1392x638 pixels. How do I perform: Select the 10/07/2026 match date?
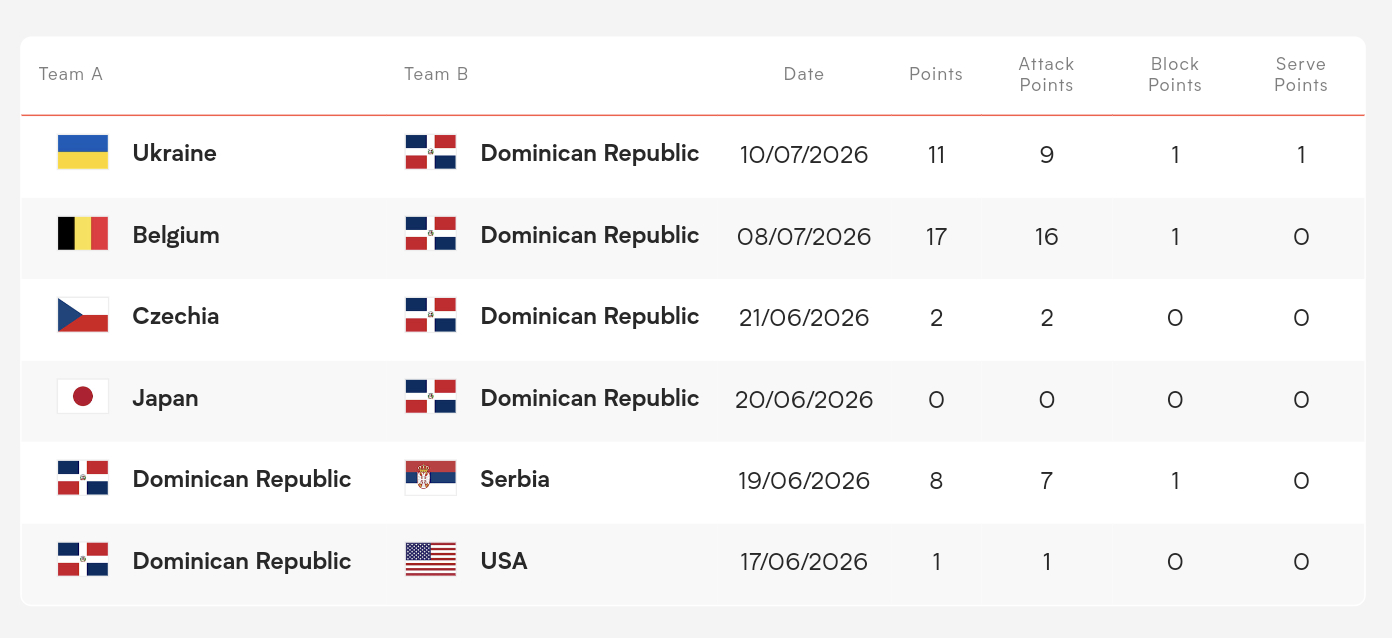tap(804, 155)
